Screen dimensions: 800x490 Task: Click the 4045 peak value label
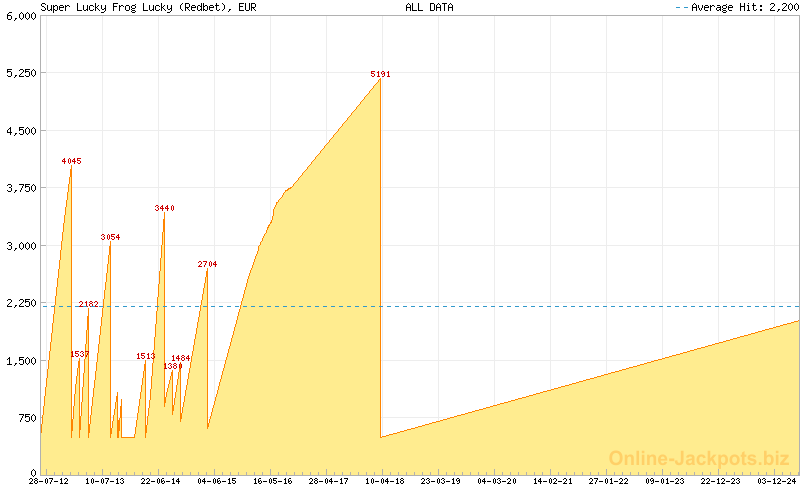[x=71, y=161]
